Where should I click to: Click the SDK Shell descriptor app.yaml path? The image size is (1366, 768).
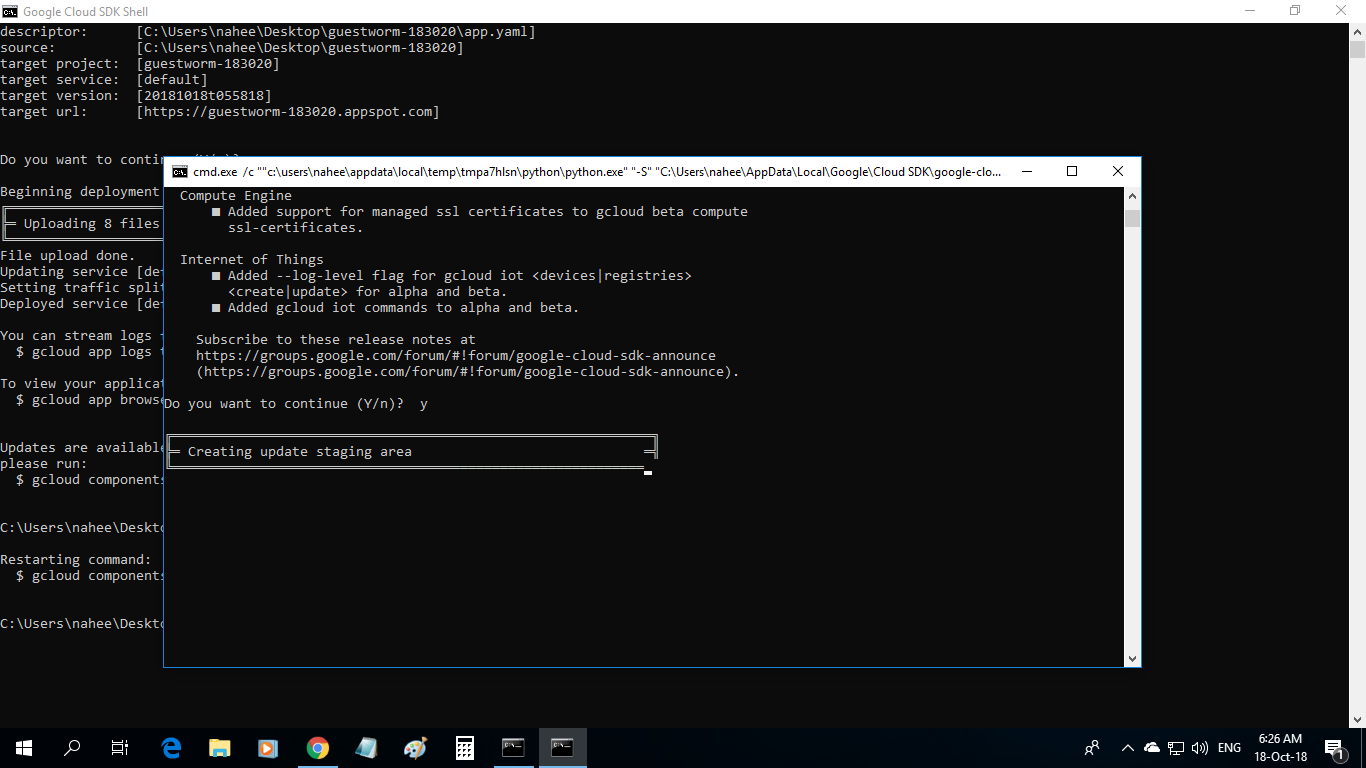336,32
